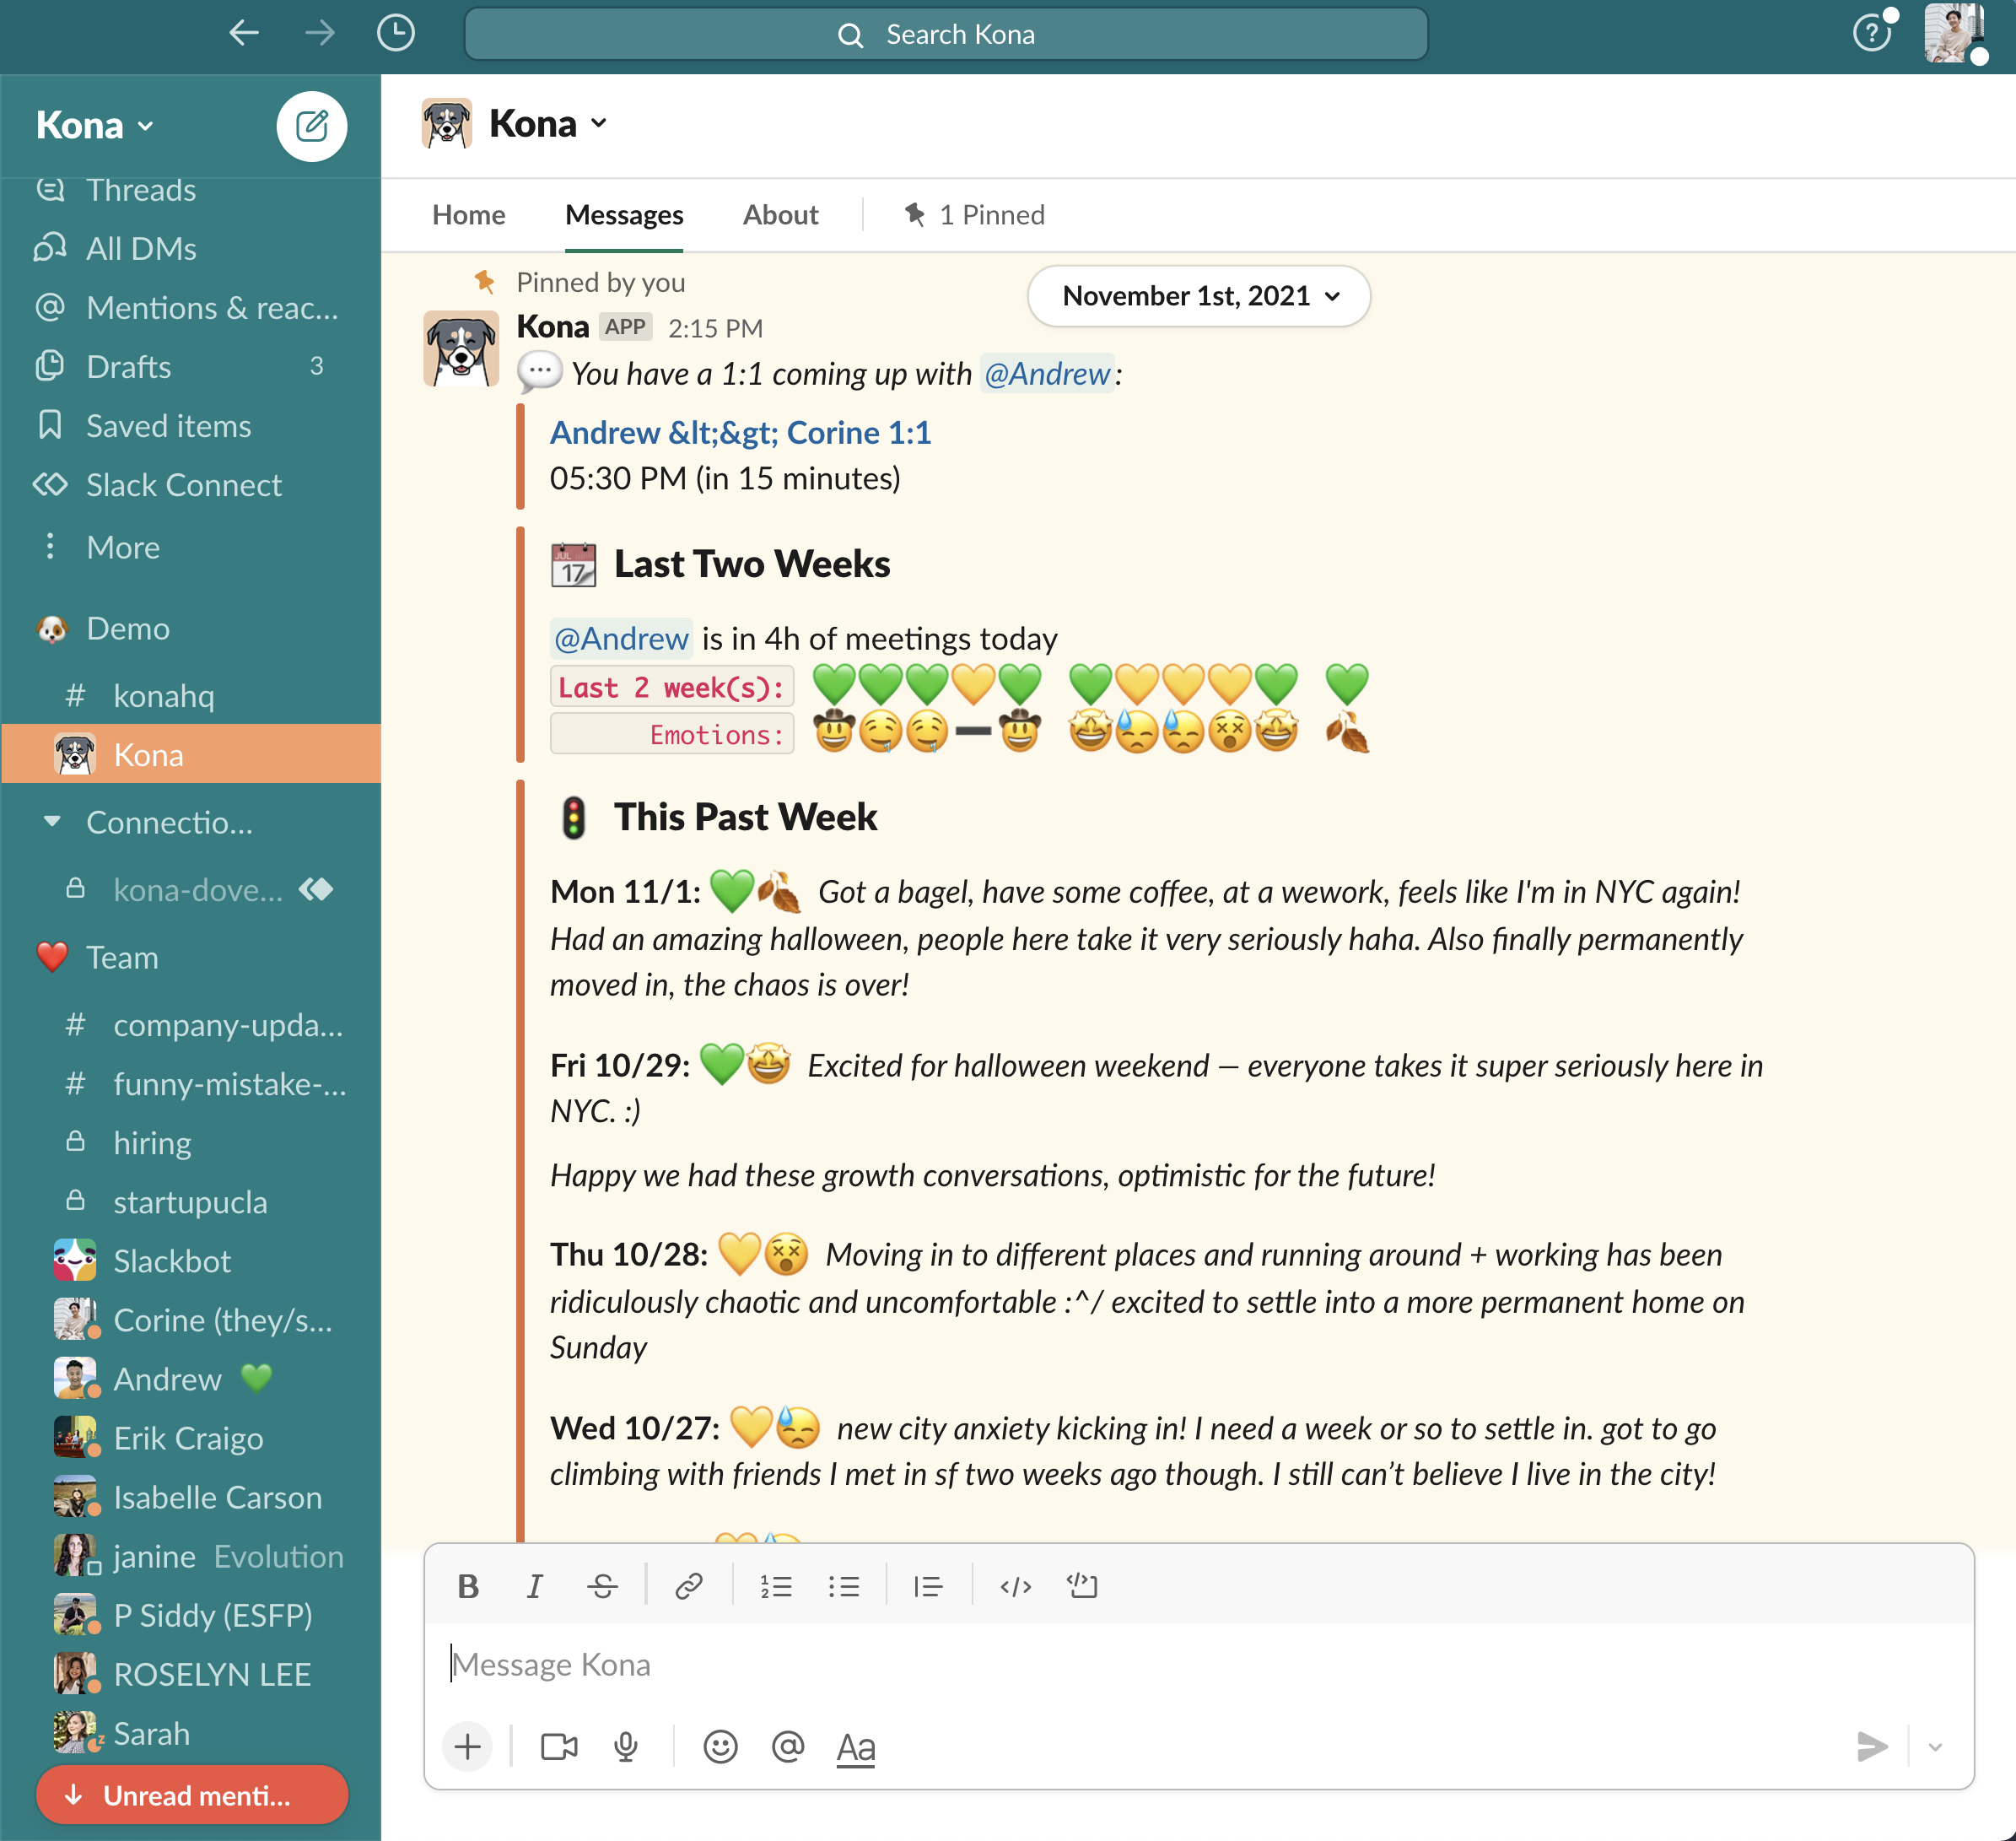Click the compose new message icon
This screenshot has width=2016, height=1841.
click(x=311, y=126)
